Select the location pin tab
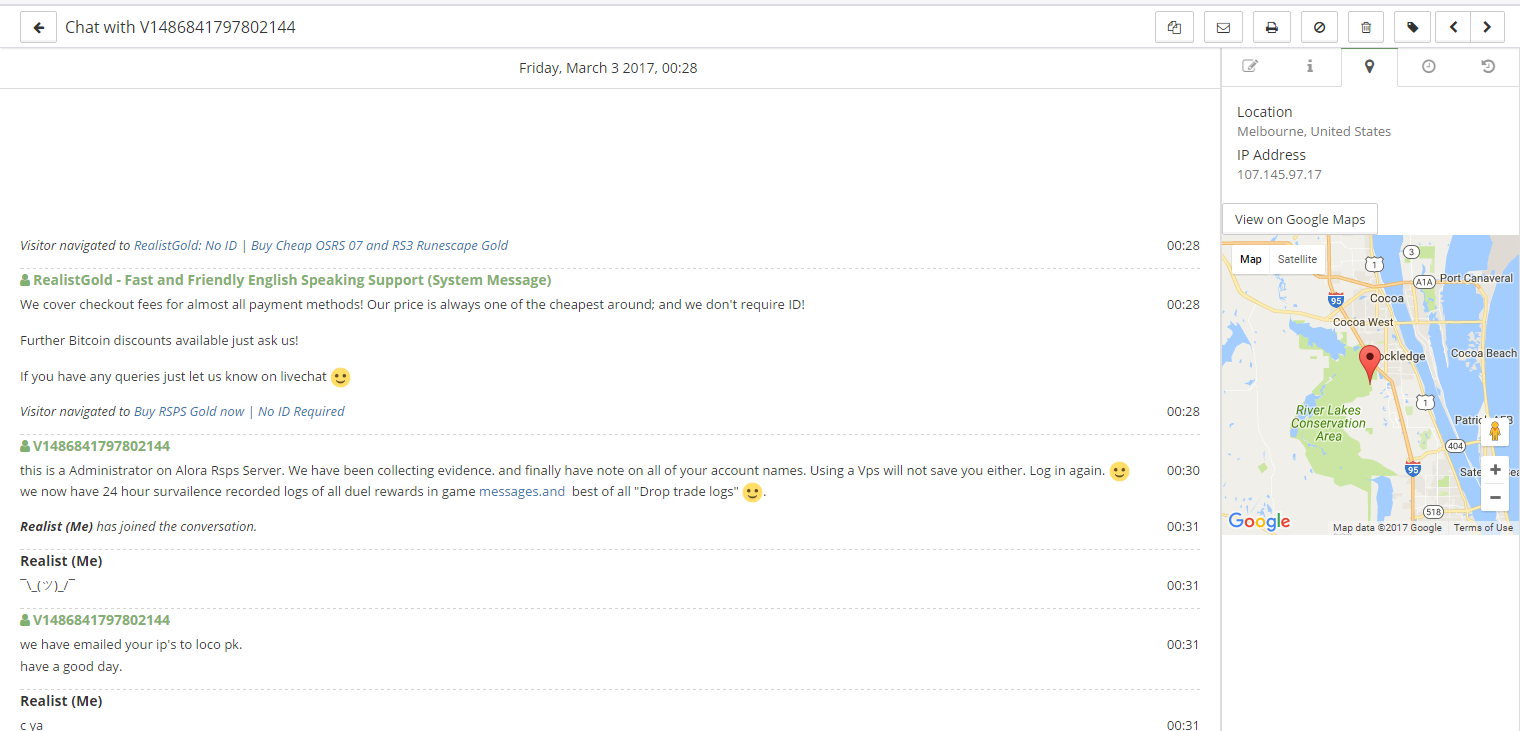Viewport: 1520px width, 731px height. (x=1369, y=66)
